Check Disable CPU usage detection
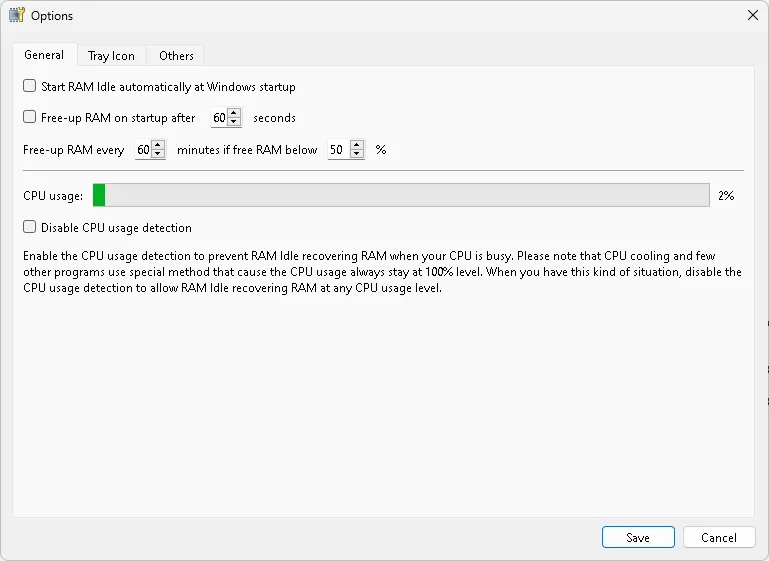Viewport: 769px width, 561px height. pyautogui.click(x=30, y=227)
